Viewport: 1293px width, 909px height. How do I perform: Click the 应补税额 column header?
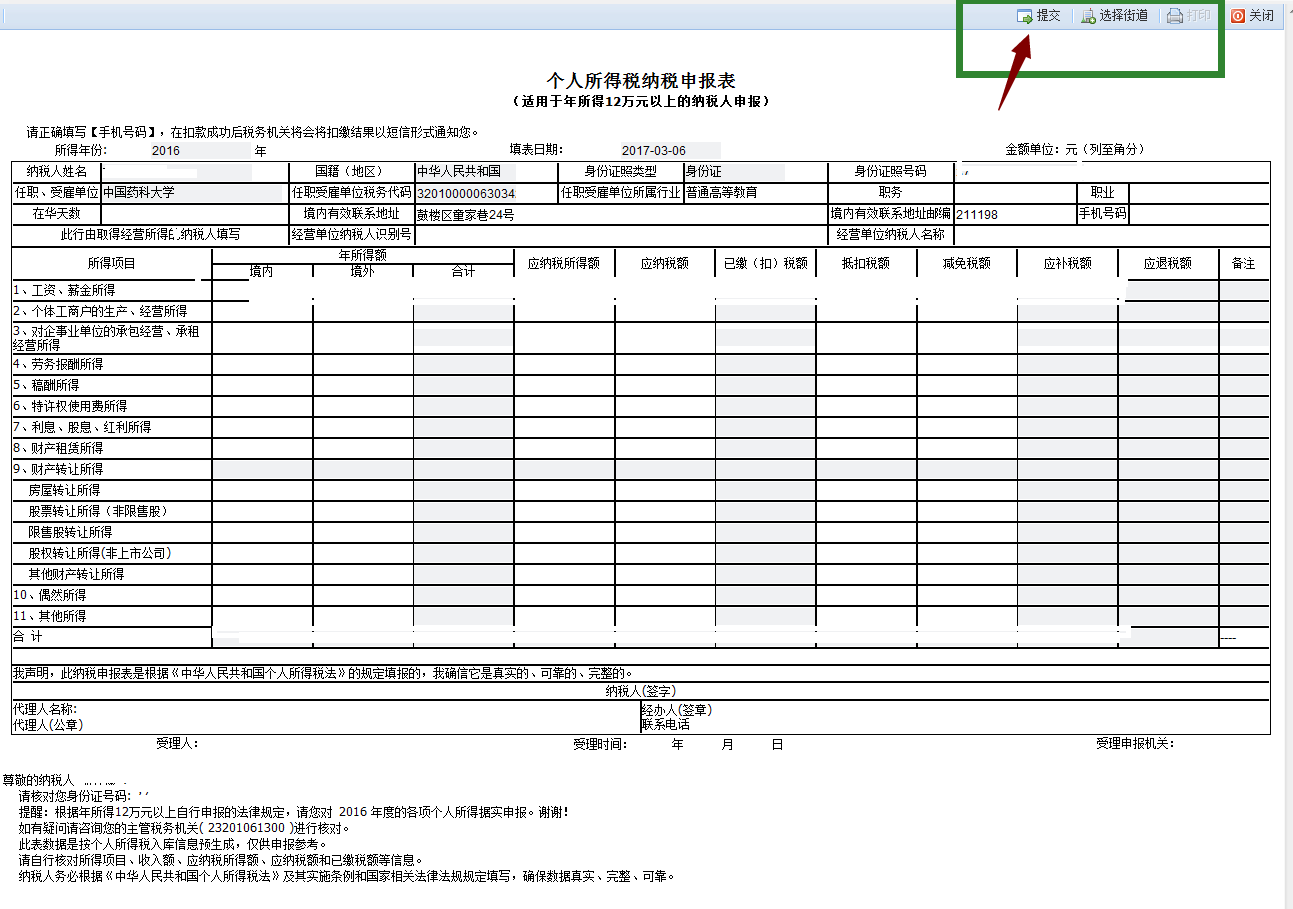click(1067, 263)
